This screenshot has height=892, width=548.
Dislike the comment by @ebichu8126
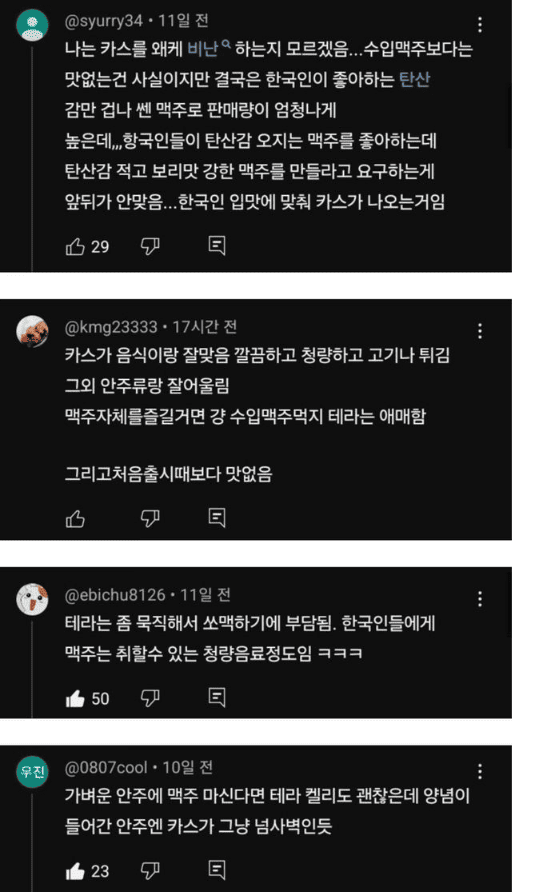(150, 698)
